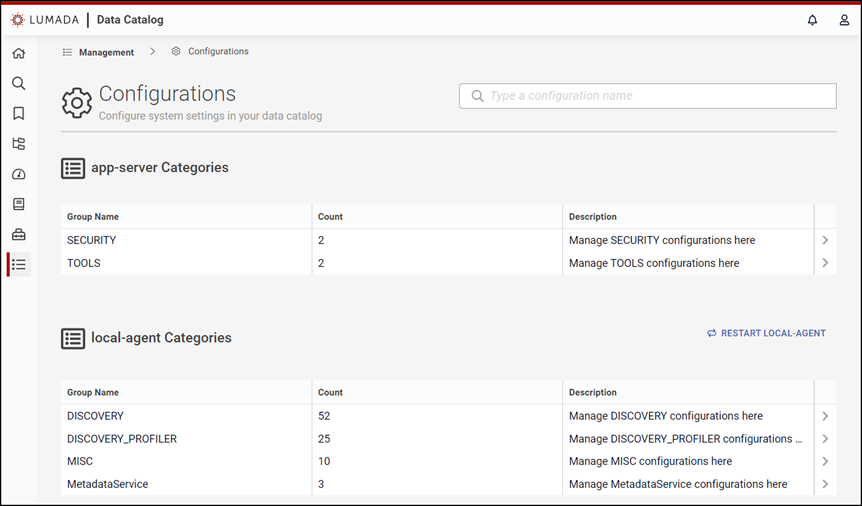Expand the MISC row chevron
The width and height of the screenshot is (862, 506).
click(825, 461)
